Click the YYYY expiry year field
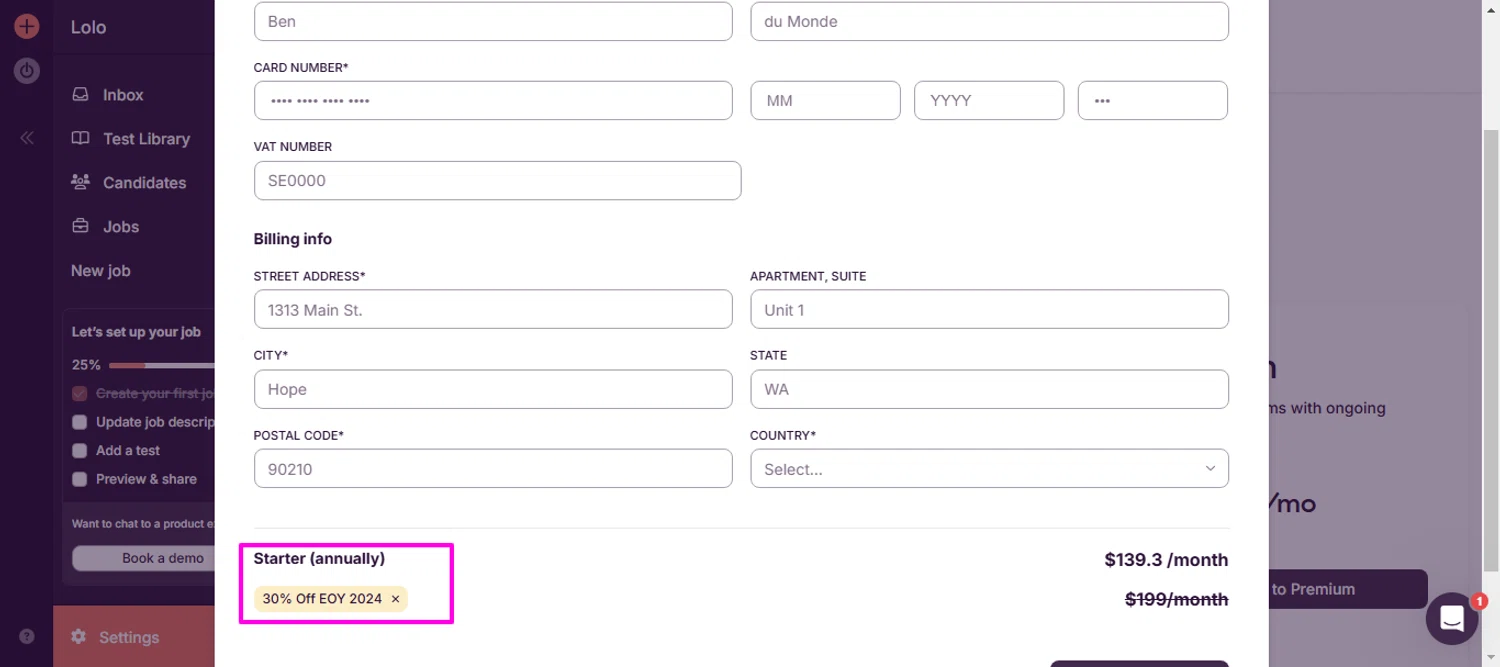This screenshot has width=1500, height=667. point(989,101)
